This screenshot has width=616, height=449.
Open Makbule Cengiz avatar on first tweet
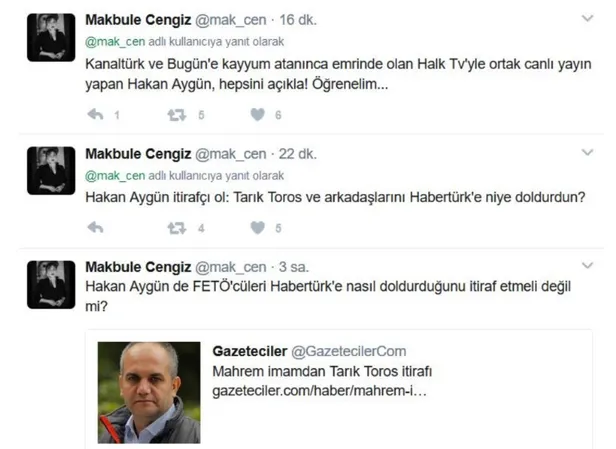[51, 37]
